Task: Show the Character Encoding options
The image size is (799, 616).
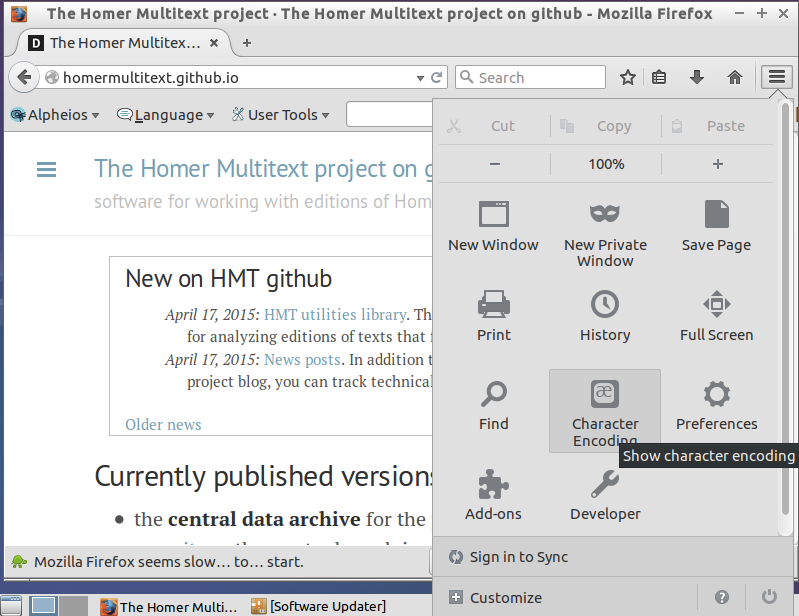Action: [x=605, y=411]
